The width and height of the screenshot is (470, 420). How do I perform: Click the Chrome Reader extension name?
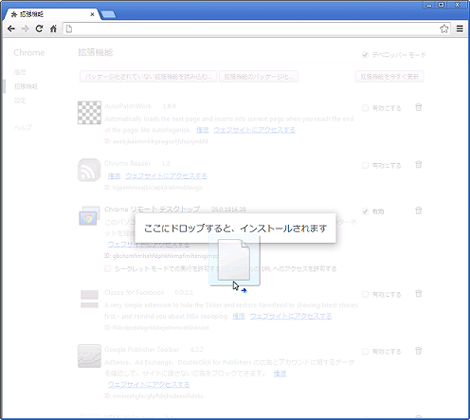[x=128, y=163]
